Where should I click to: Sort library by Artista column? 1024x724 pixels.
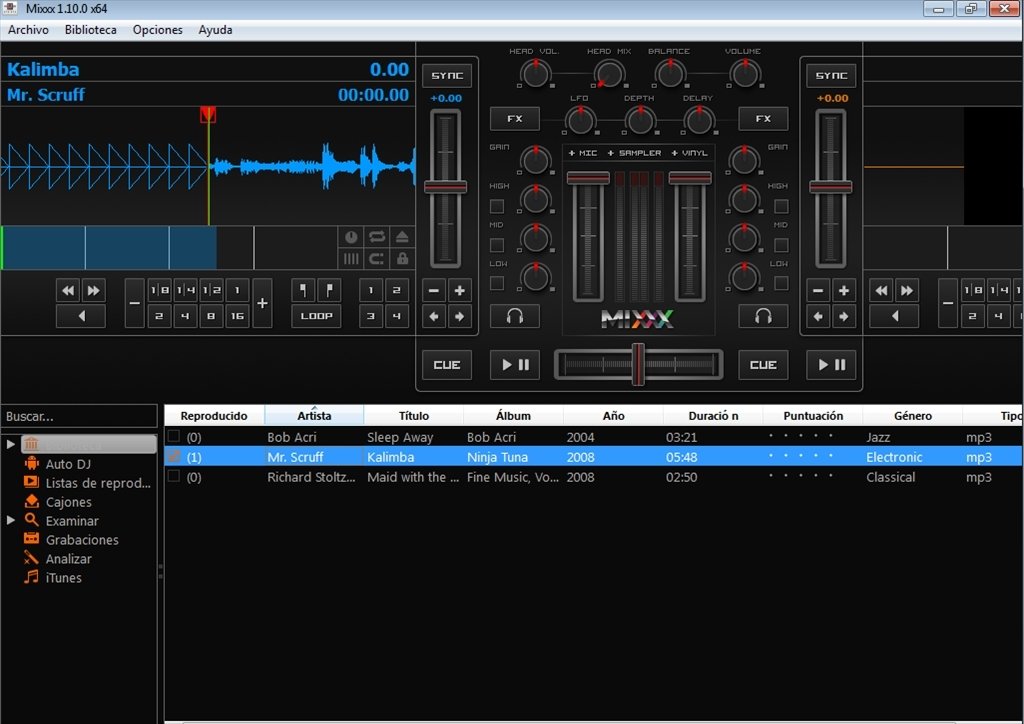point(314,416)
